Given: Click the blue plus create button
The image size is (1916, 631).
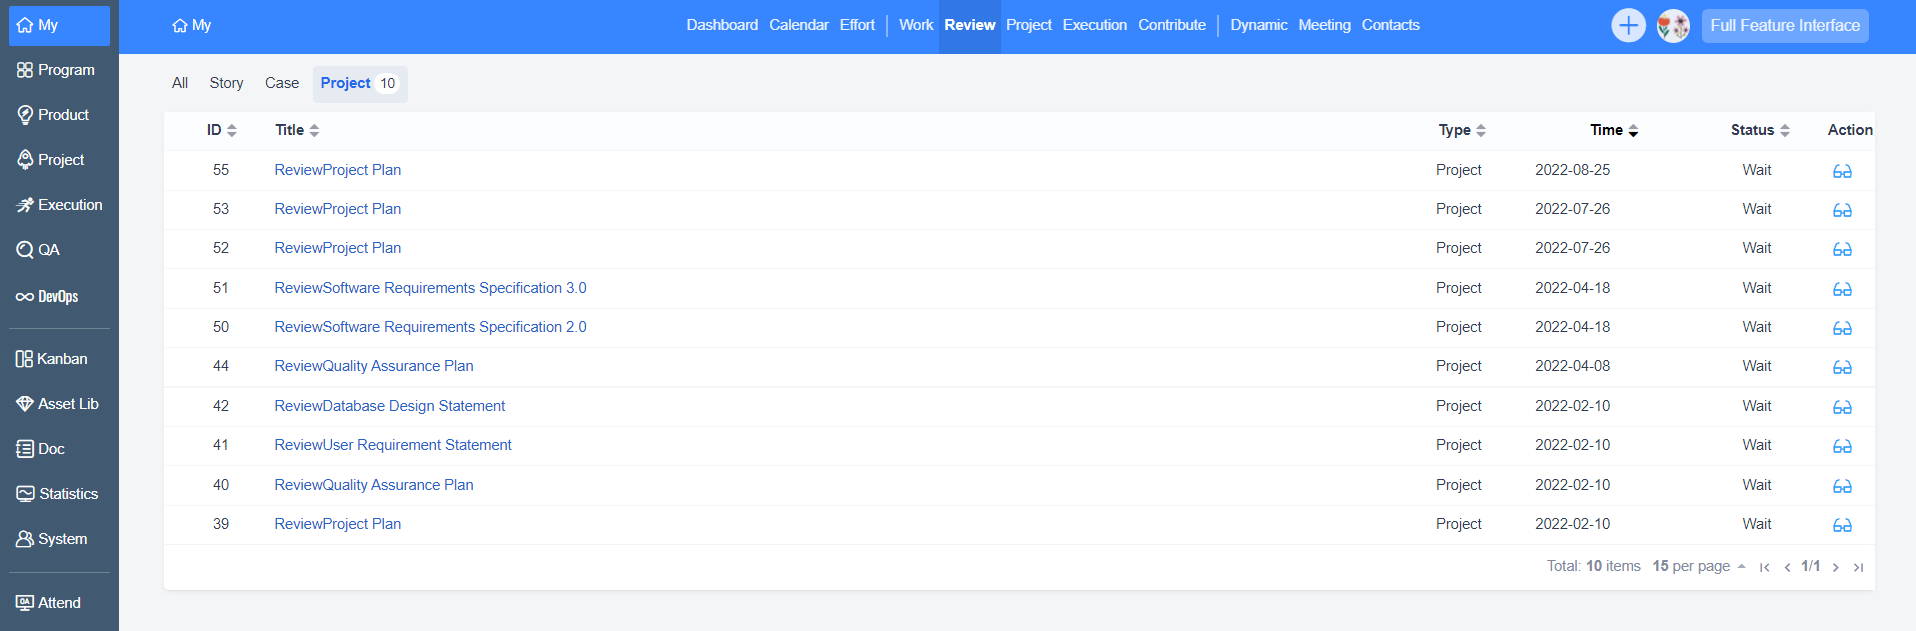Looking at the screenshot, I should click(1628, 26).
